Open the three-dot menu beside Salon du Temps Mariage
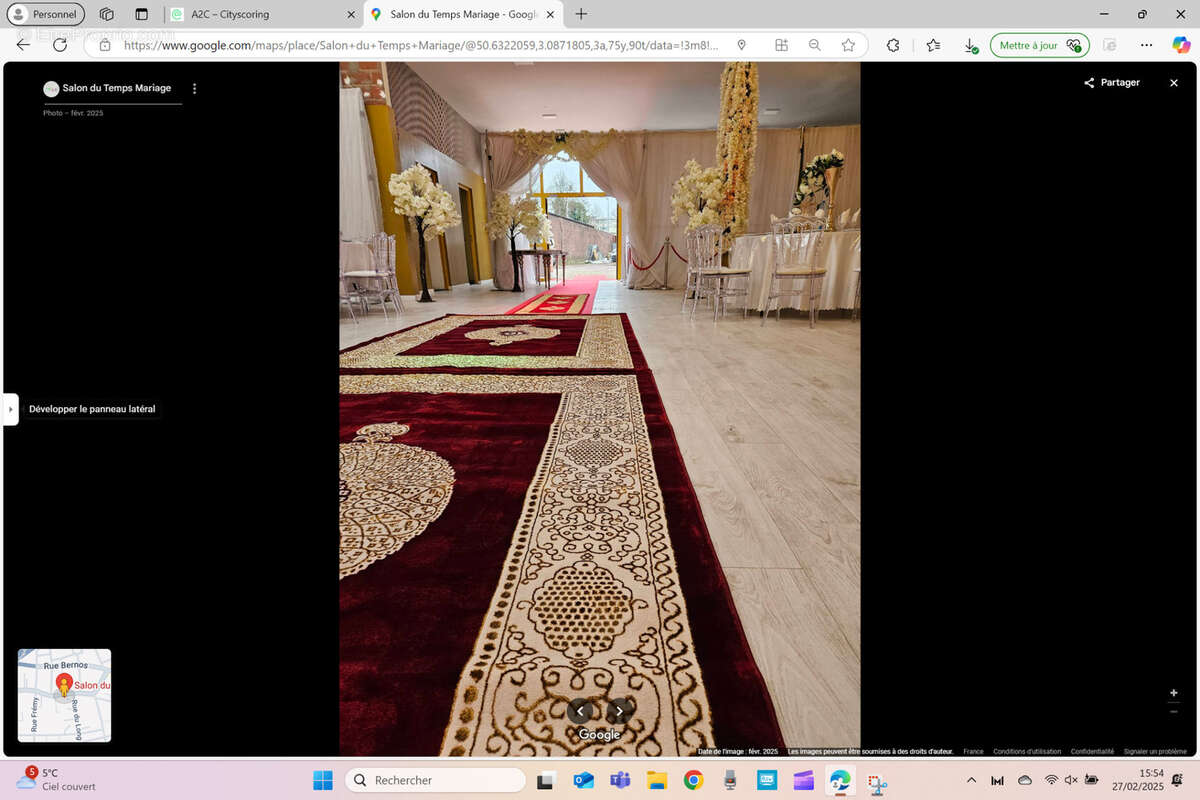Viewport: 1200px width, 800px height. 194,88
